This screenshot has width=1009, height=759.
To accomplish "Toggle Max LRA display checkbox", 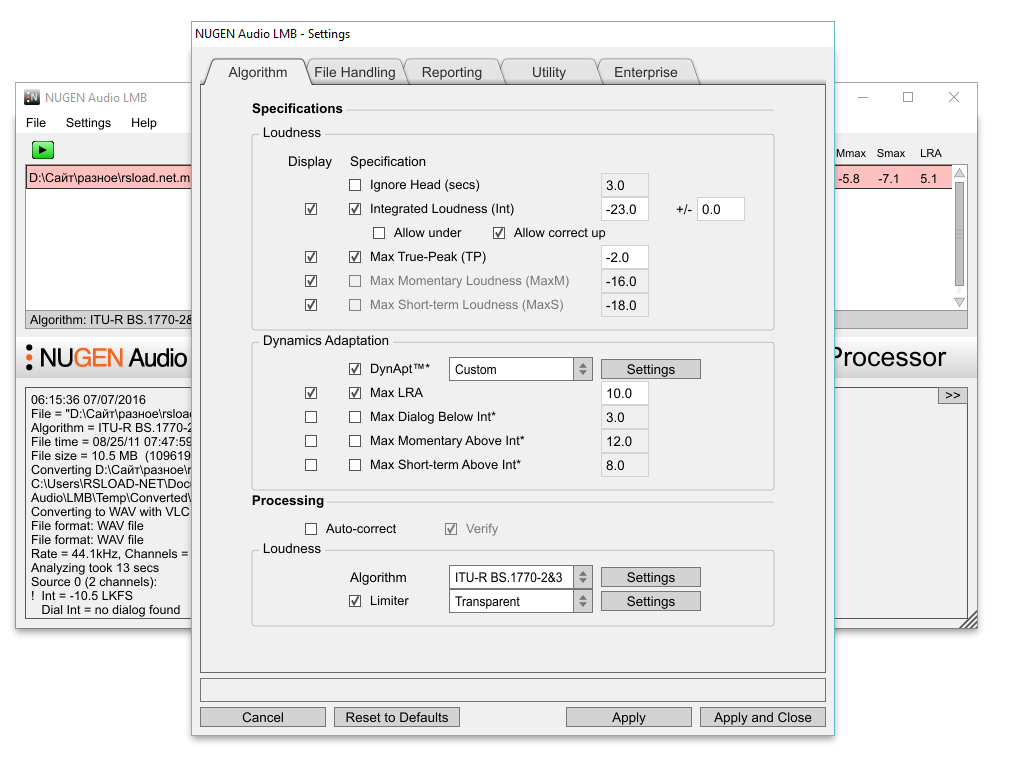I will (311, 393).
